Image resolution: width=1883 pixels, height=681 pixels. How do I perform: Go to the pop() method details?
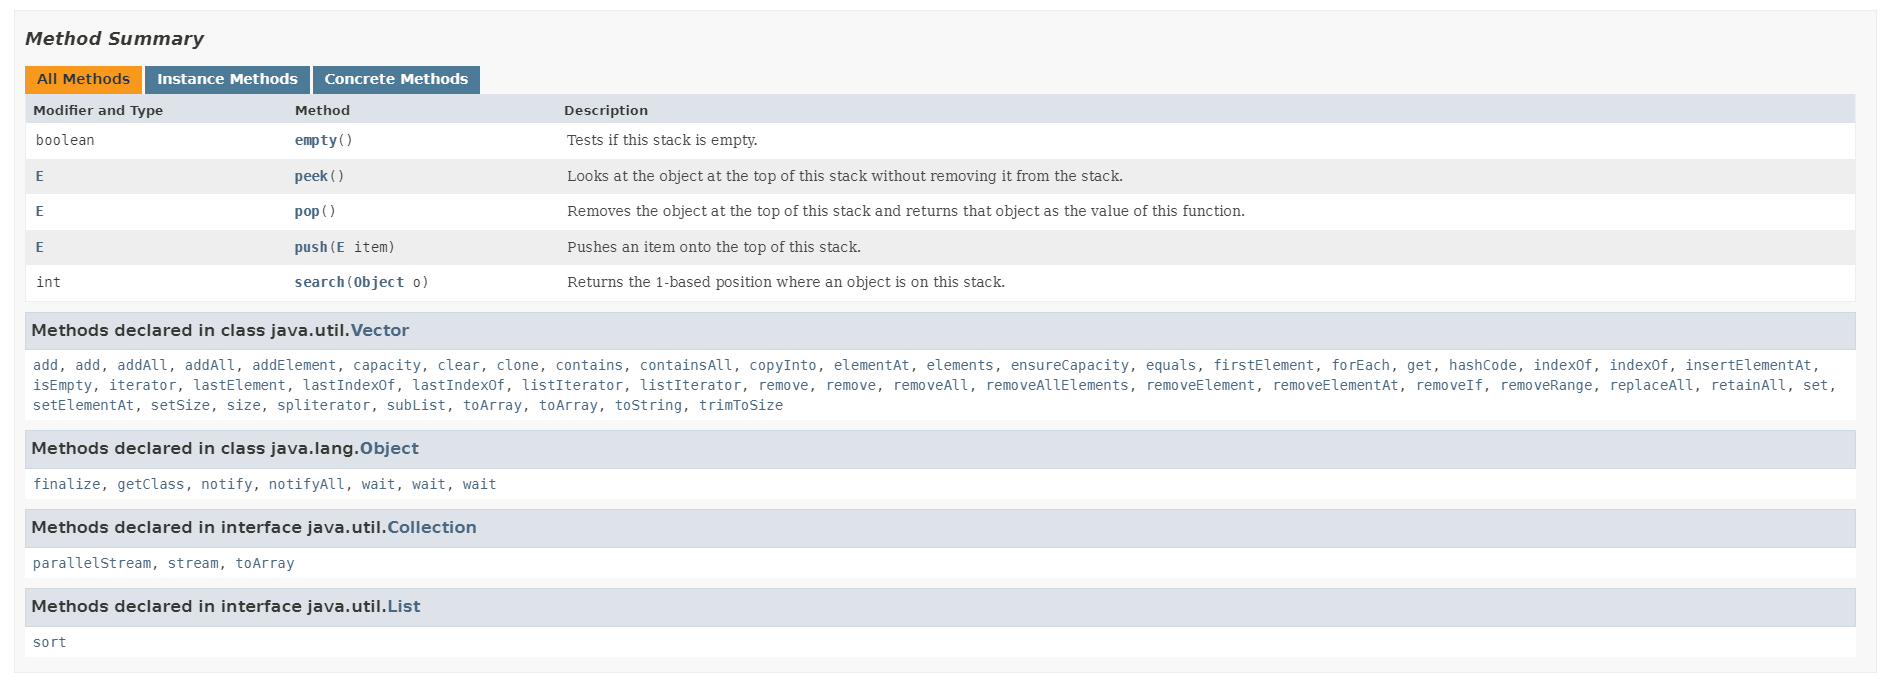[x=307, y=212]
